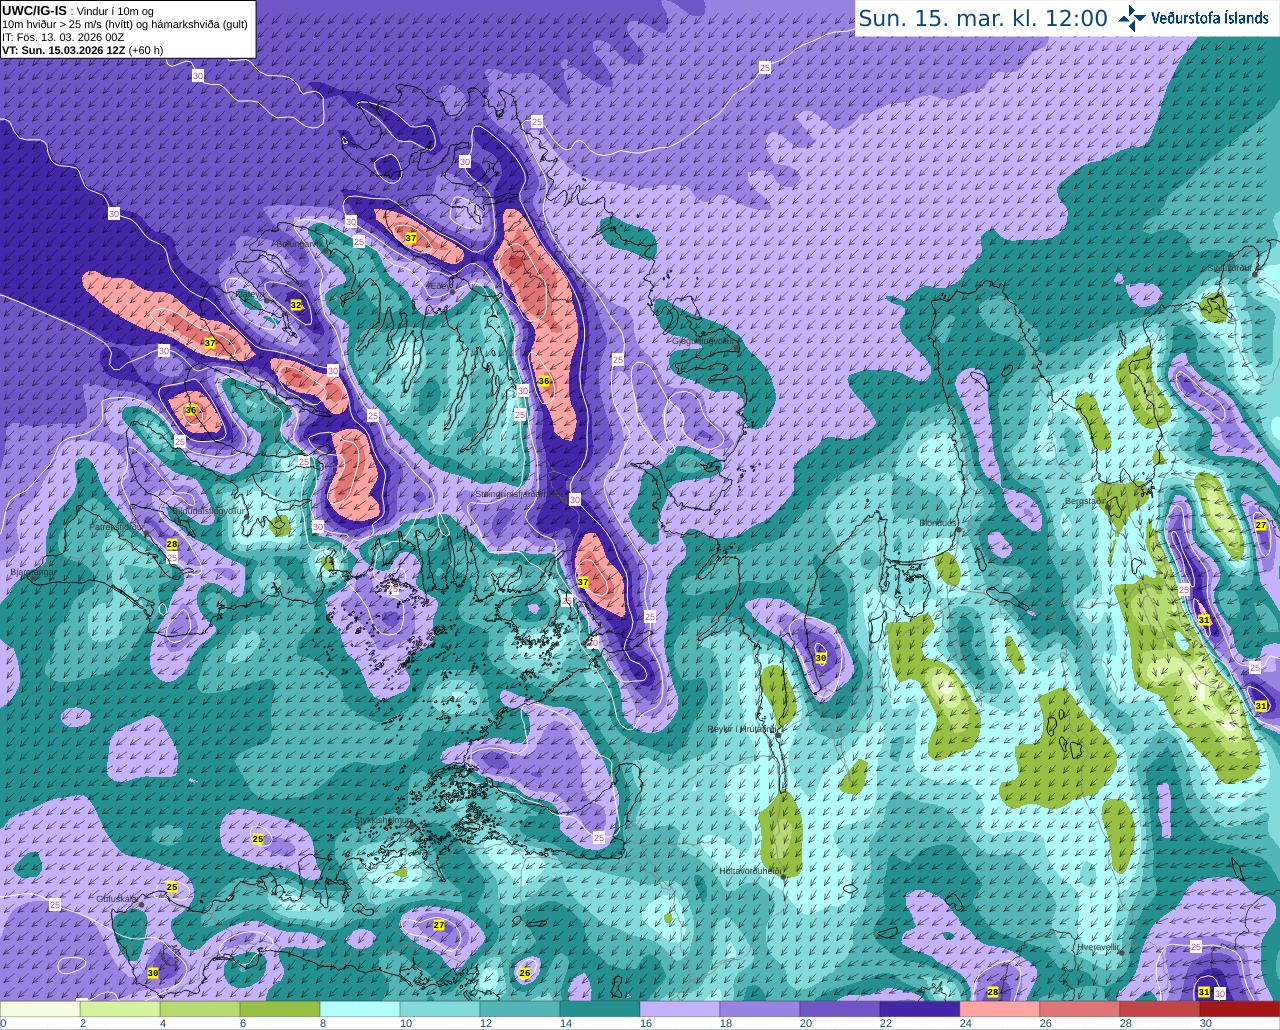
Task: Click the yellow 28 gust marker near Patreksfjörður
Action: (x=172, y=544)
